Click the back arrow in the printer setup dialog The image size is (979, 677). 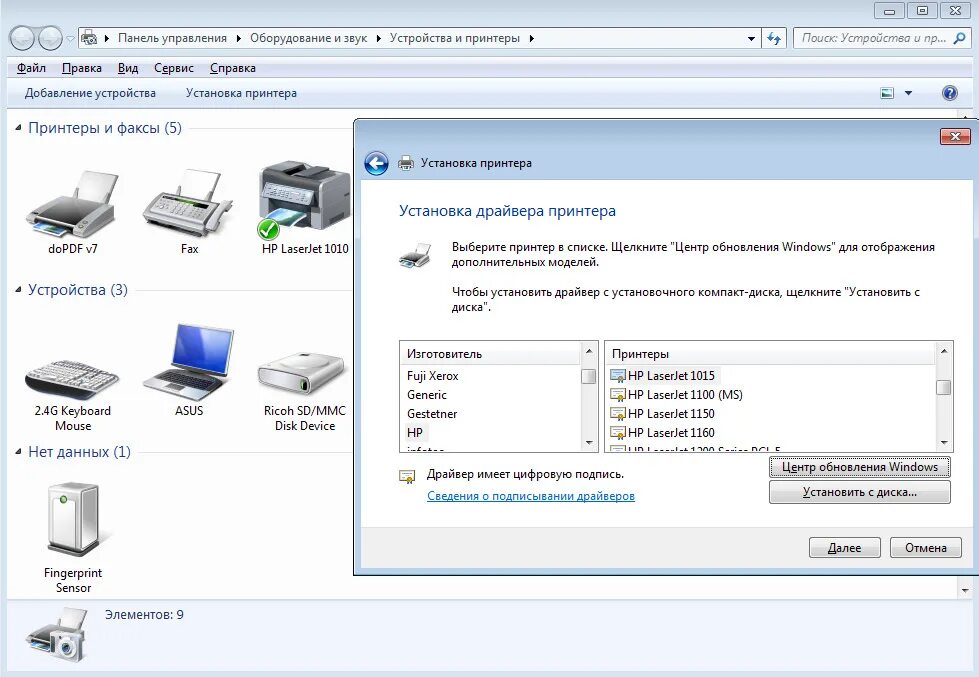(x=376, y=164)
